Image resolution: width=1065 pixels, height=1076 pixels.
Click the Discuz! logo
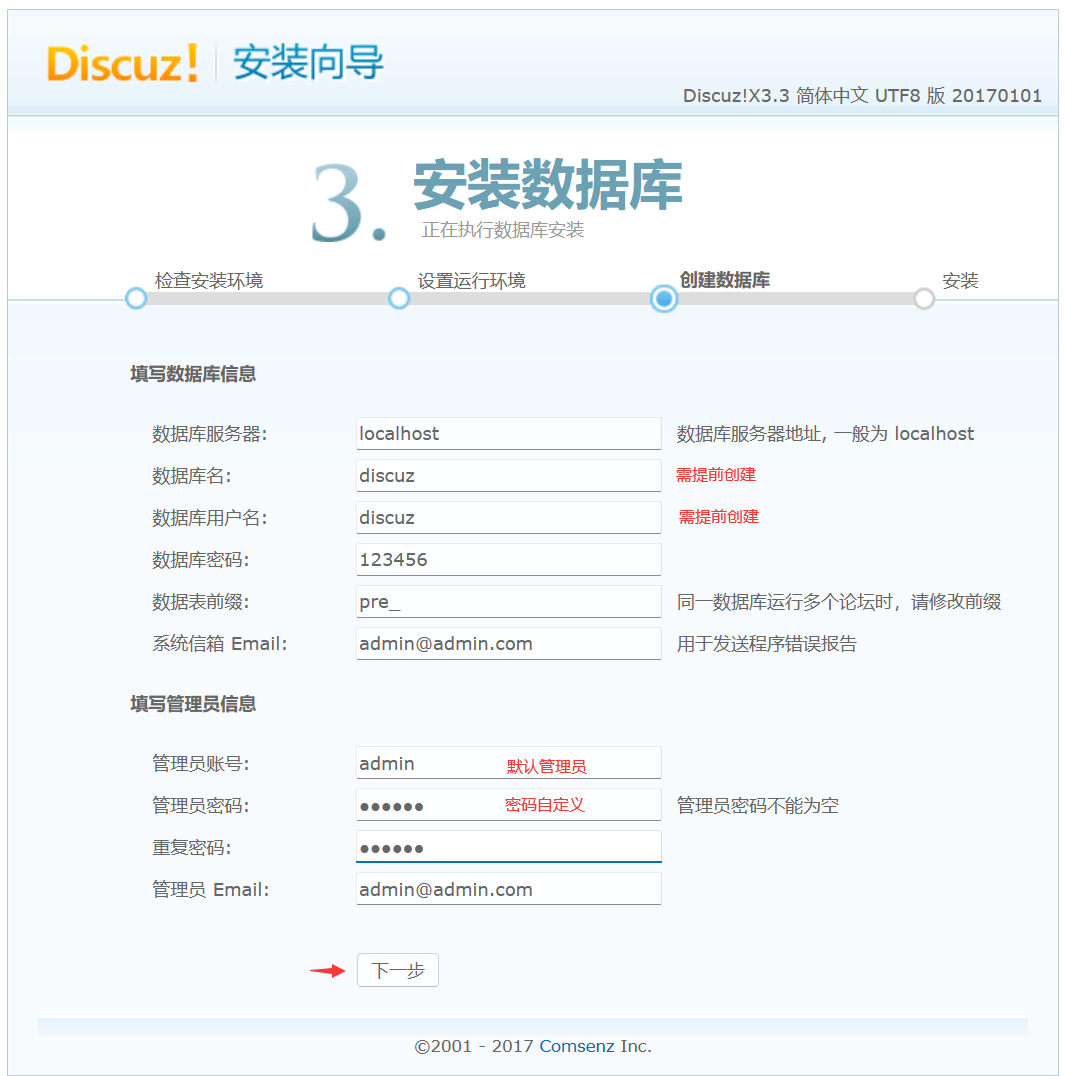tap(122, 63)
